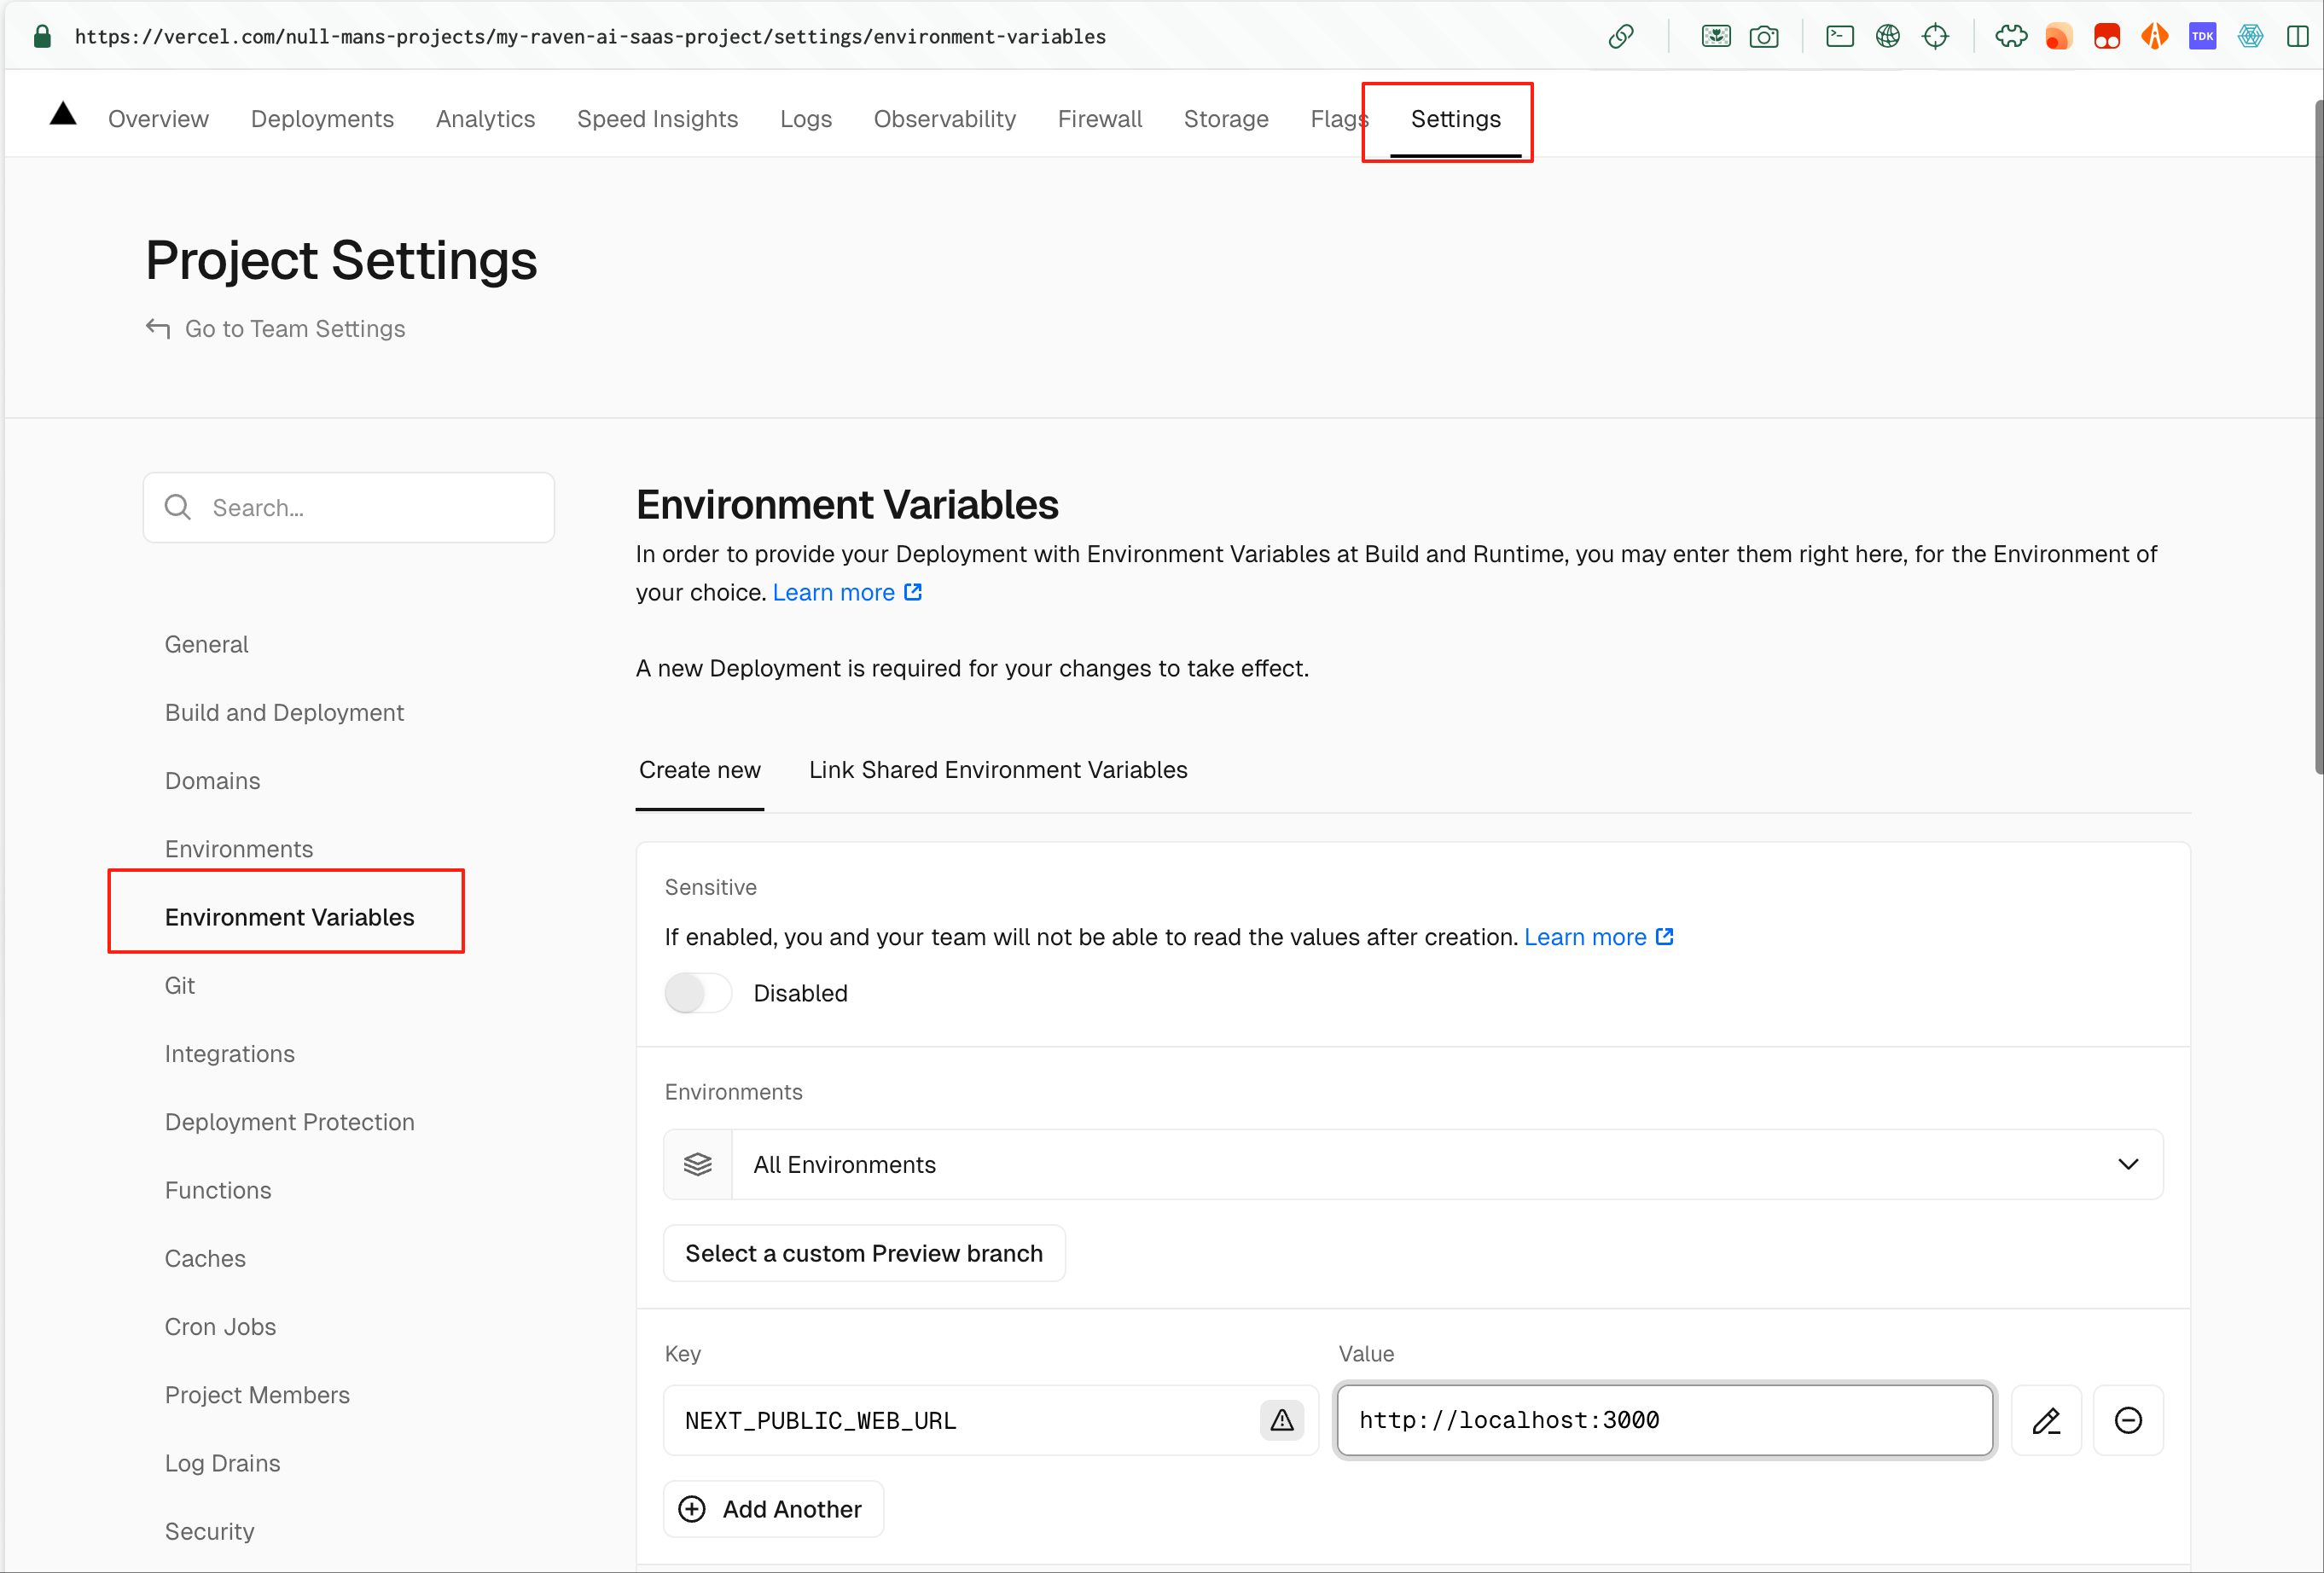Open the Overview tab

pos(158,119)
